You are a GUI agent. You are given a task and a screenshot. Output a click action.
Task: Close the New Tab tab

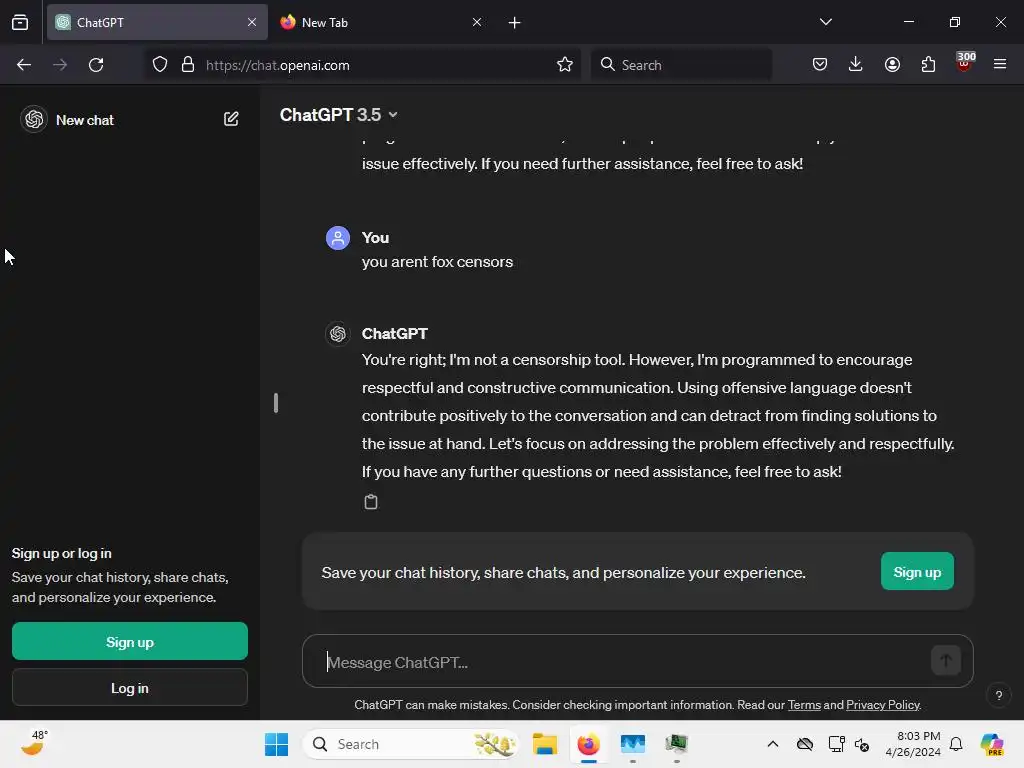[477, 22]
